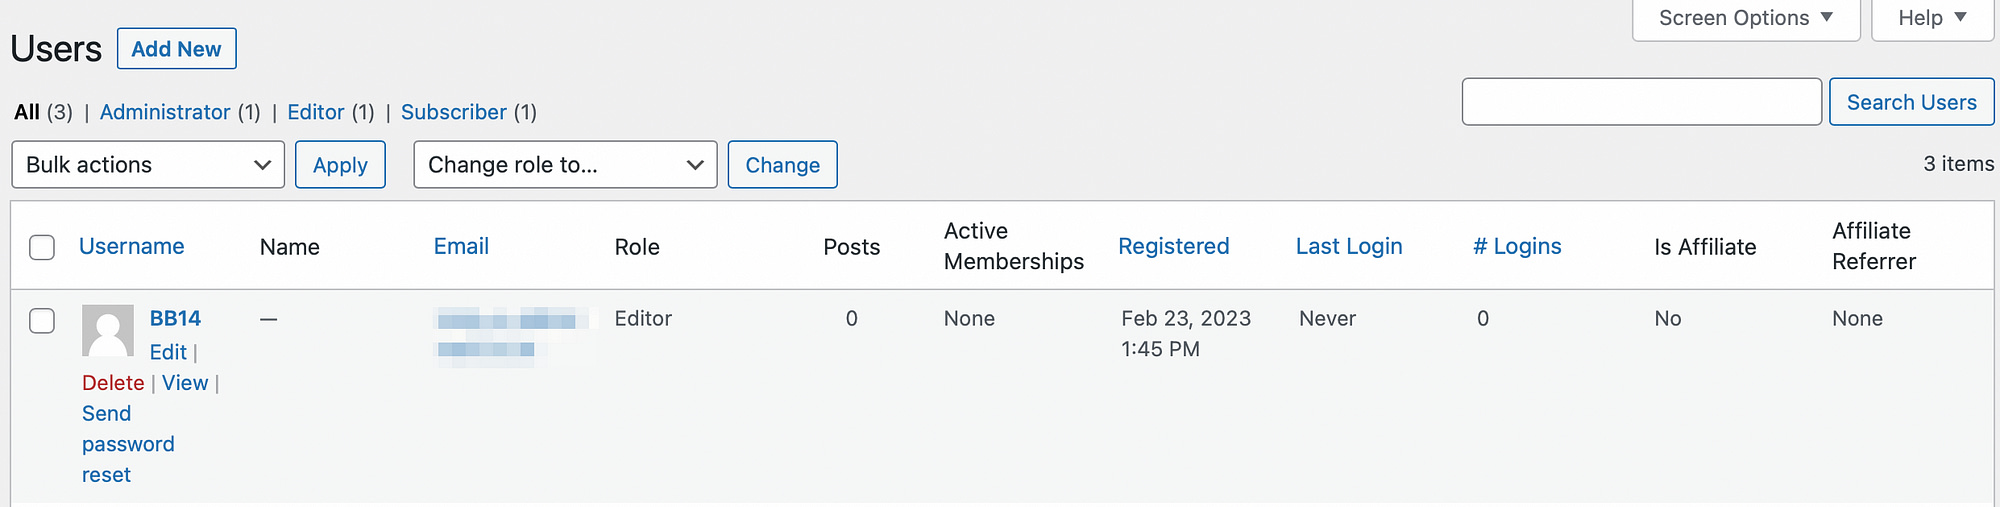Image resolution: width=2000 pixels, height=507 pixels.
Task: Check the BB14 row checkbox
Action: [x=42, y=321]
